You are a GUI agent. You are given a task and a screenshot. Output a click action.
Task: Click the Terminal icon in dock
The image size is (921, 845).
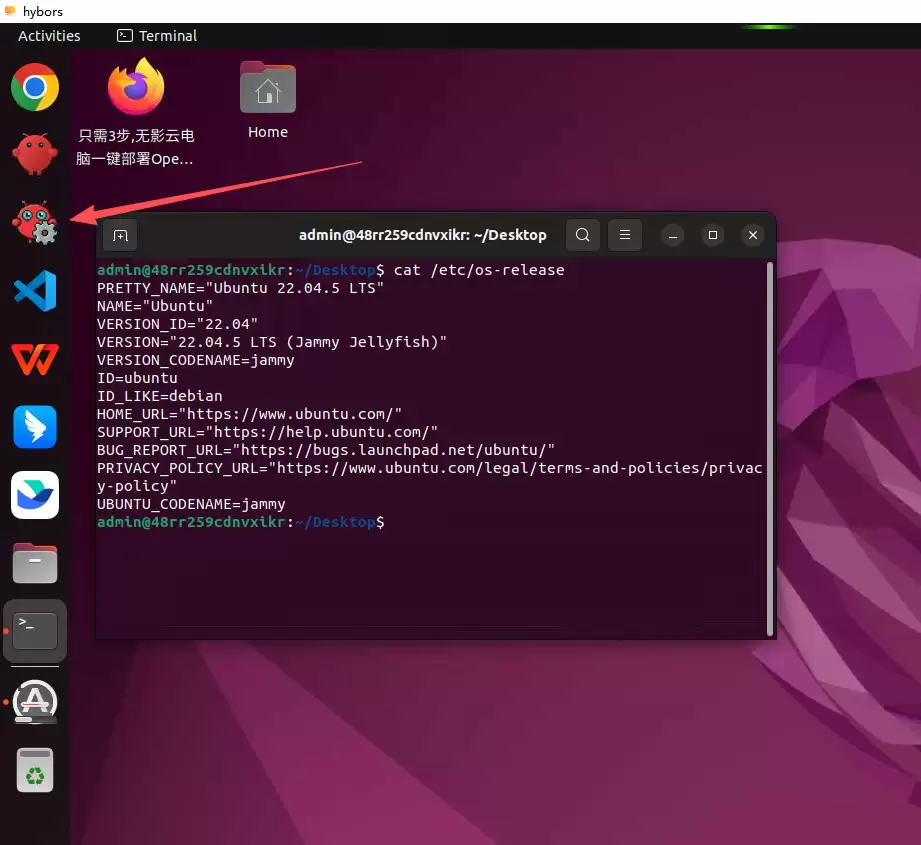coord(35,631)
